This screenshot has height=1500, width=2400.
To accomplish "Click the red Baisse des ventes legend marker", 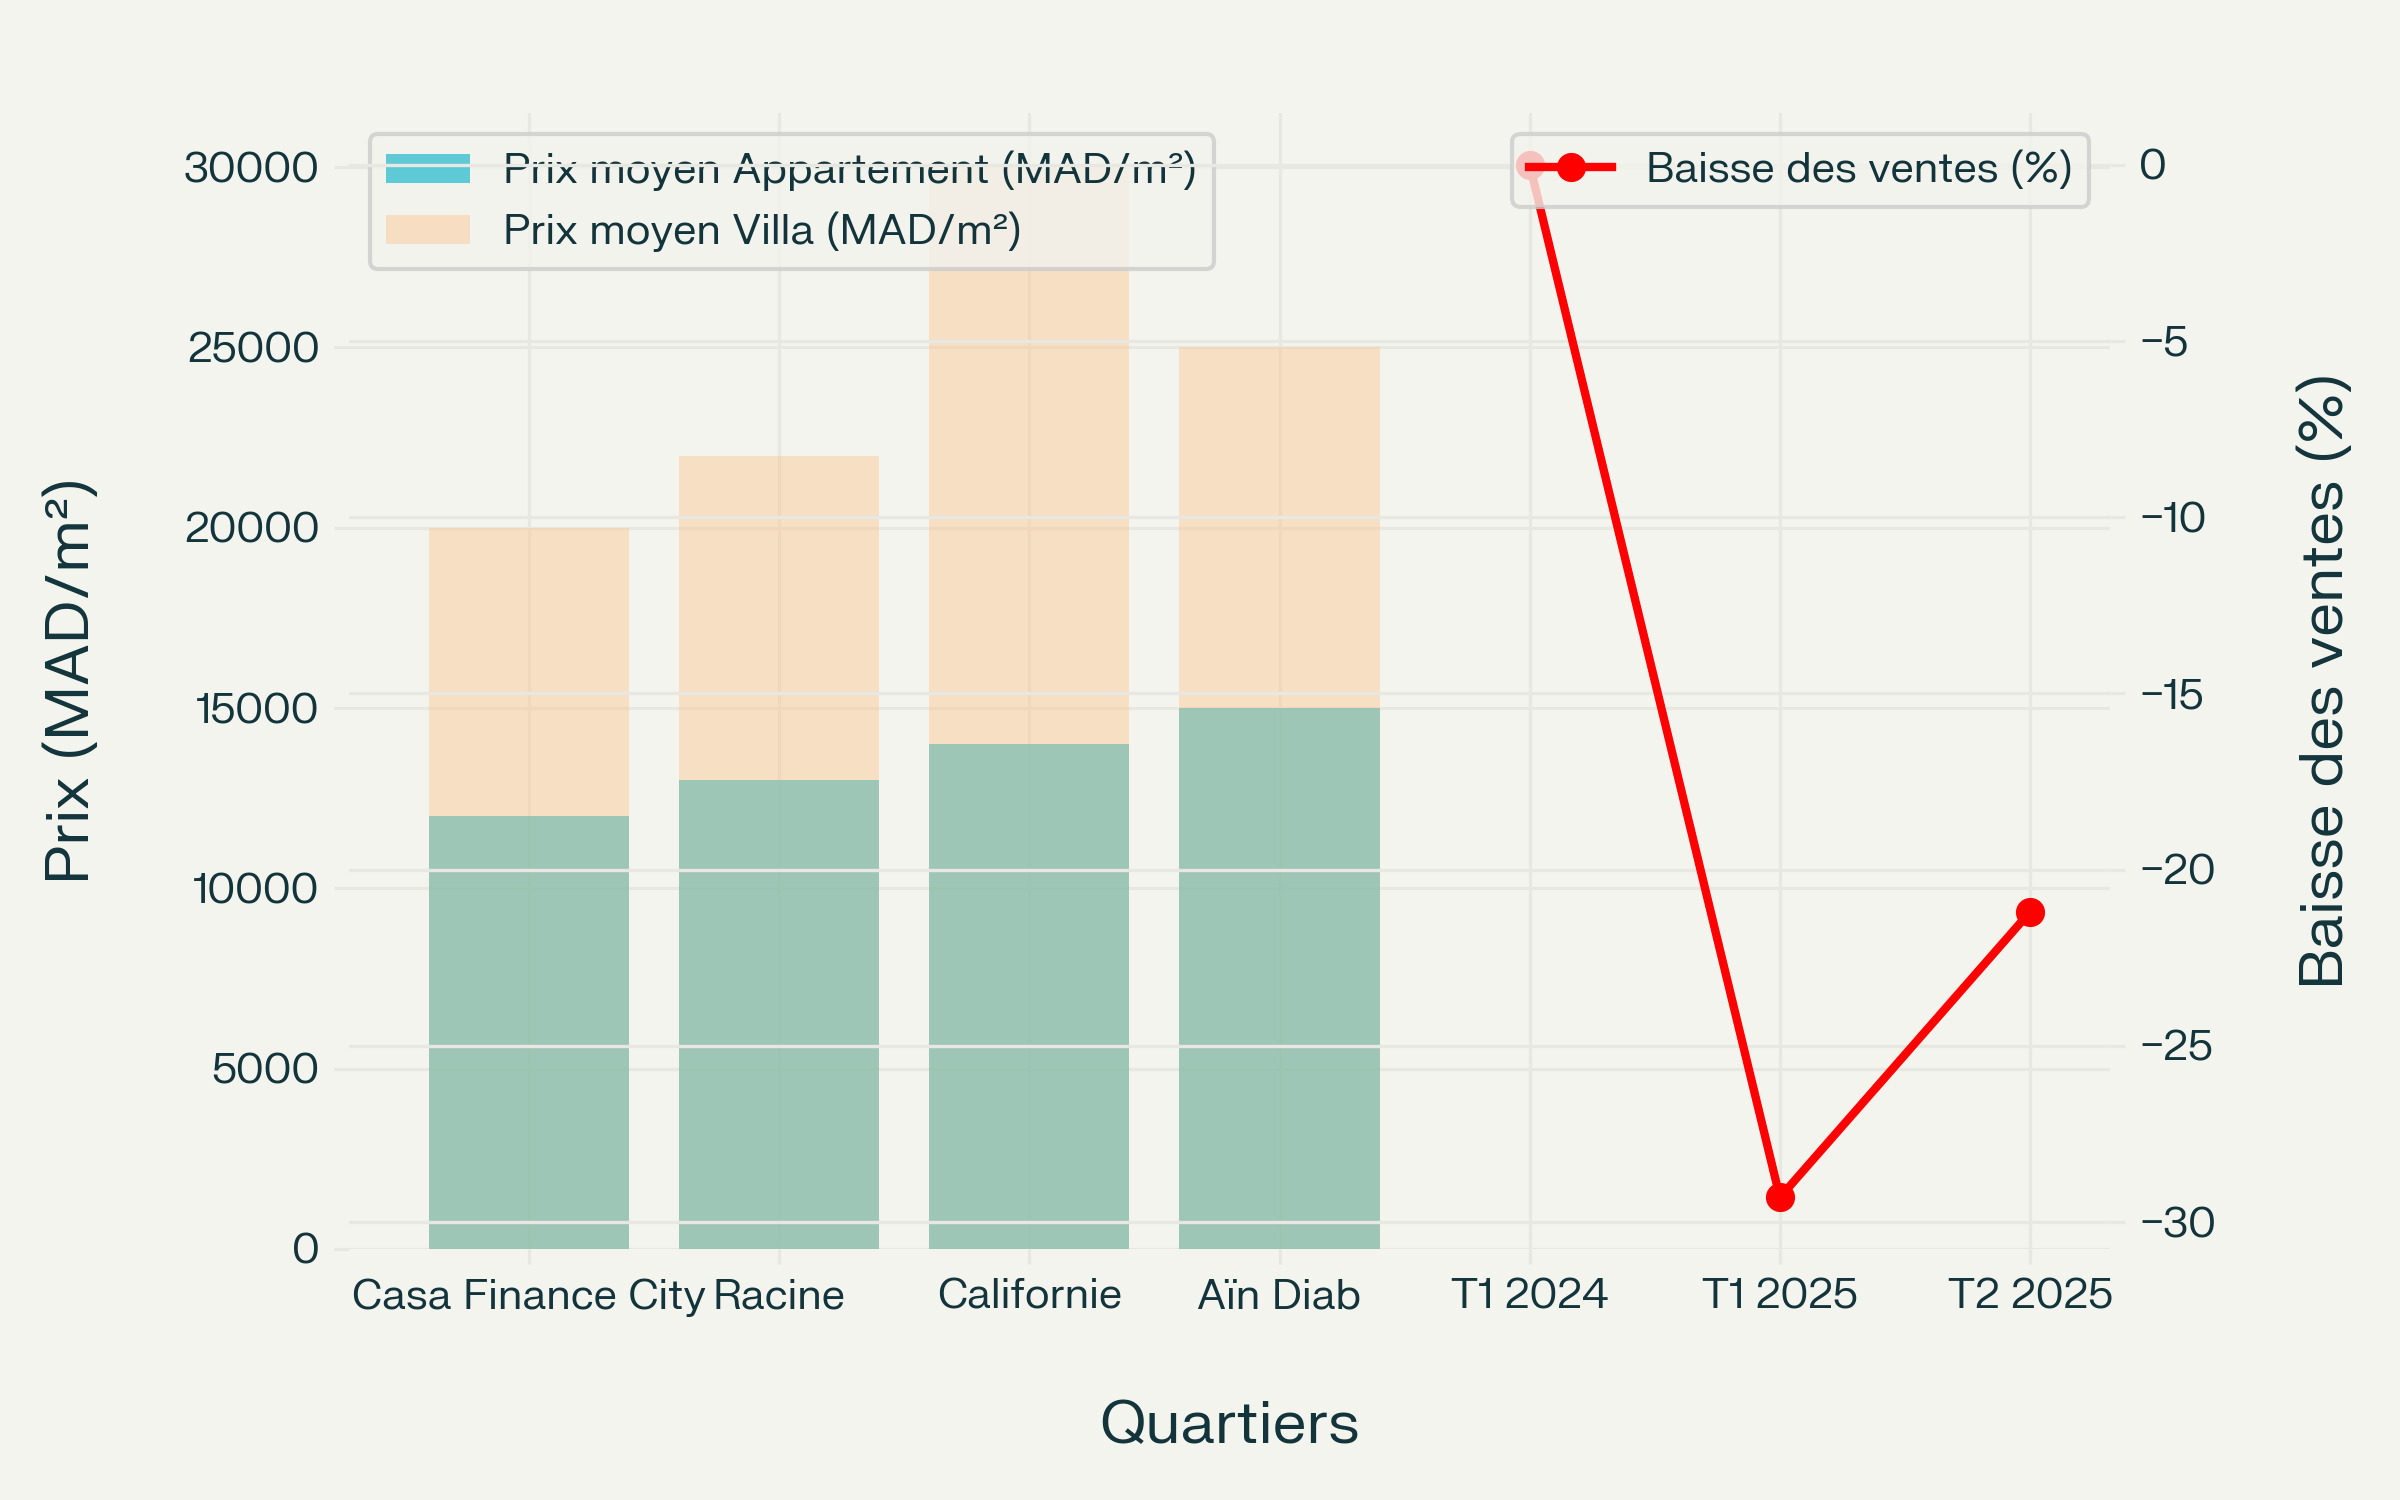I will point(1571,168).
